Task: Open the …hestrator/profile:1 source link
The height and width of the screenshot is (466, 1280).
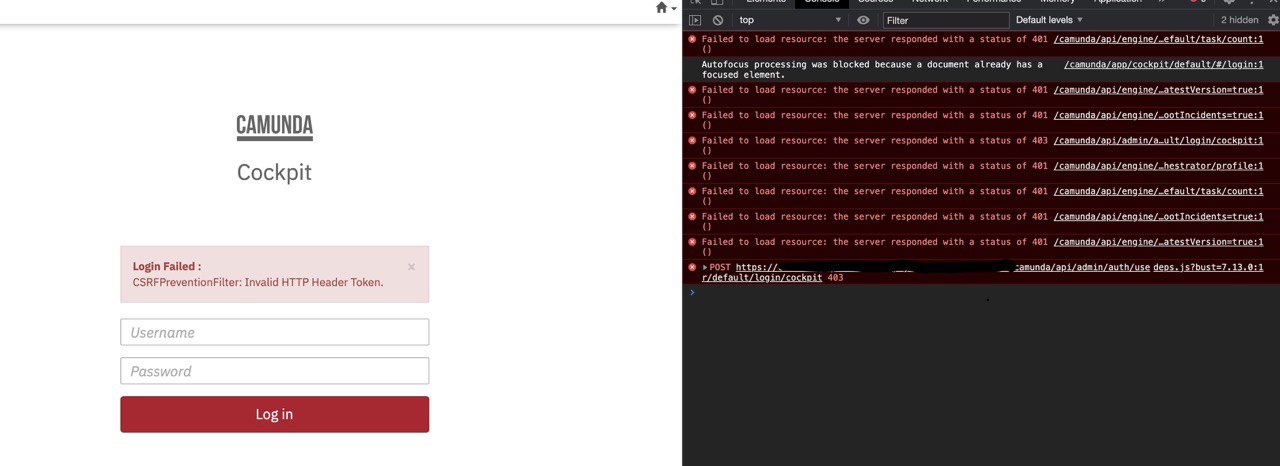Action: pyautogui.click(x=1158, y=166)
